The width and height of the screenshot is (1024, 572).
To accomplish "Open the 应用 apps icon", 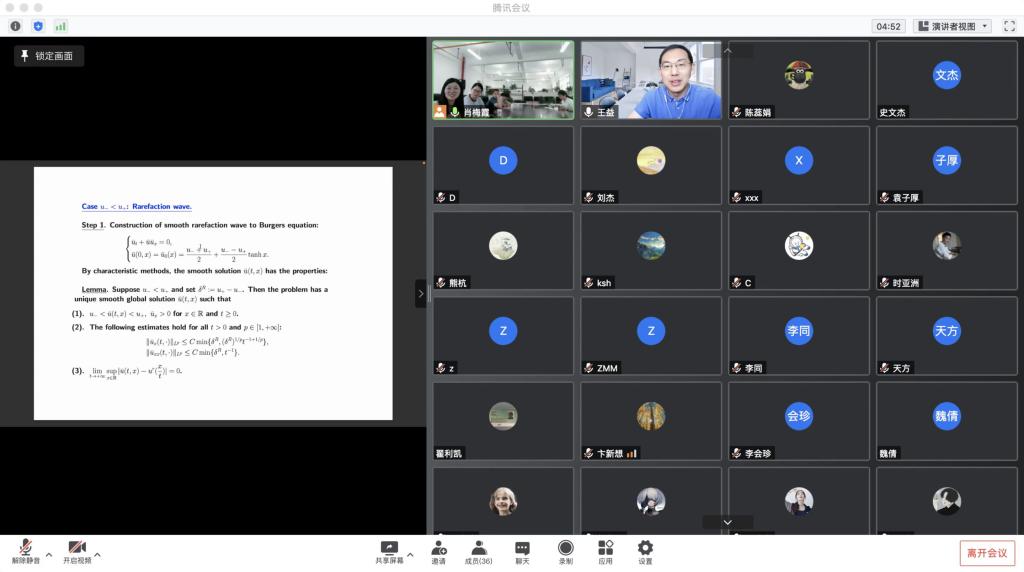I will [605, 551].
